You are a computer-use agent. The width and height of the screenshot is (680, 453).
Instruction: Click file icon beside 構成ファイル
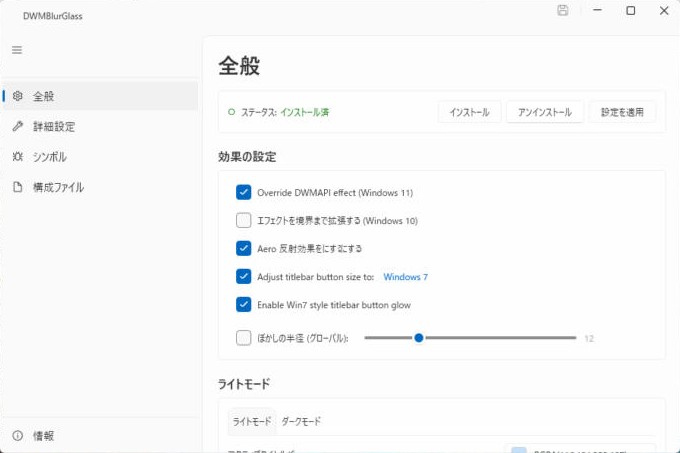pos(18,187)
